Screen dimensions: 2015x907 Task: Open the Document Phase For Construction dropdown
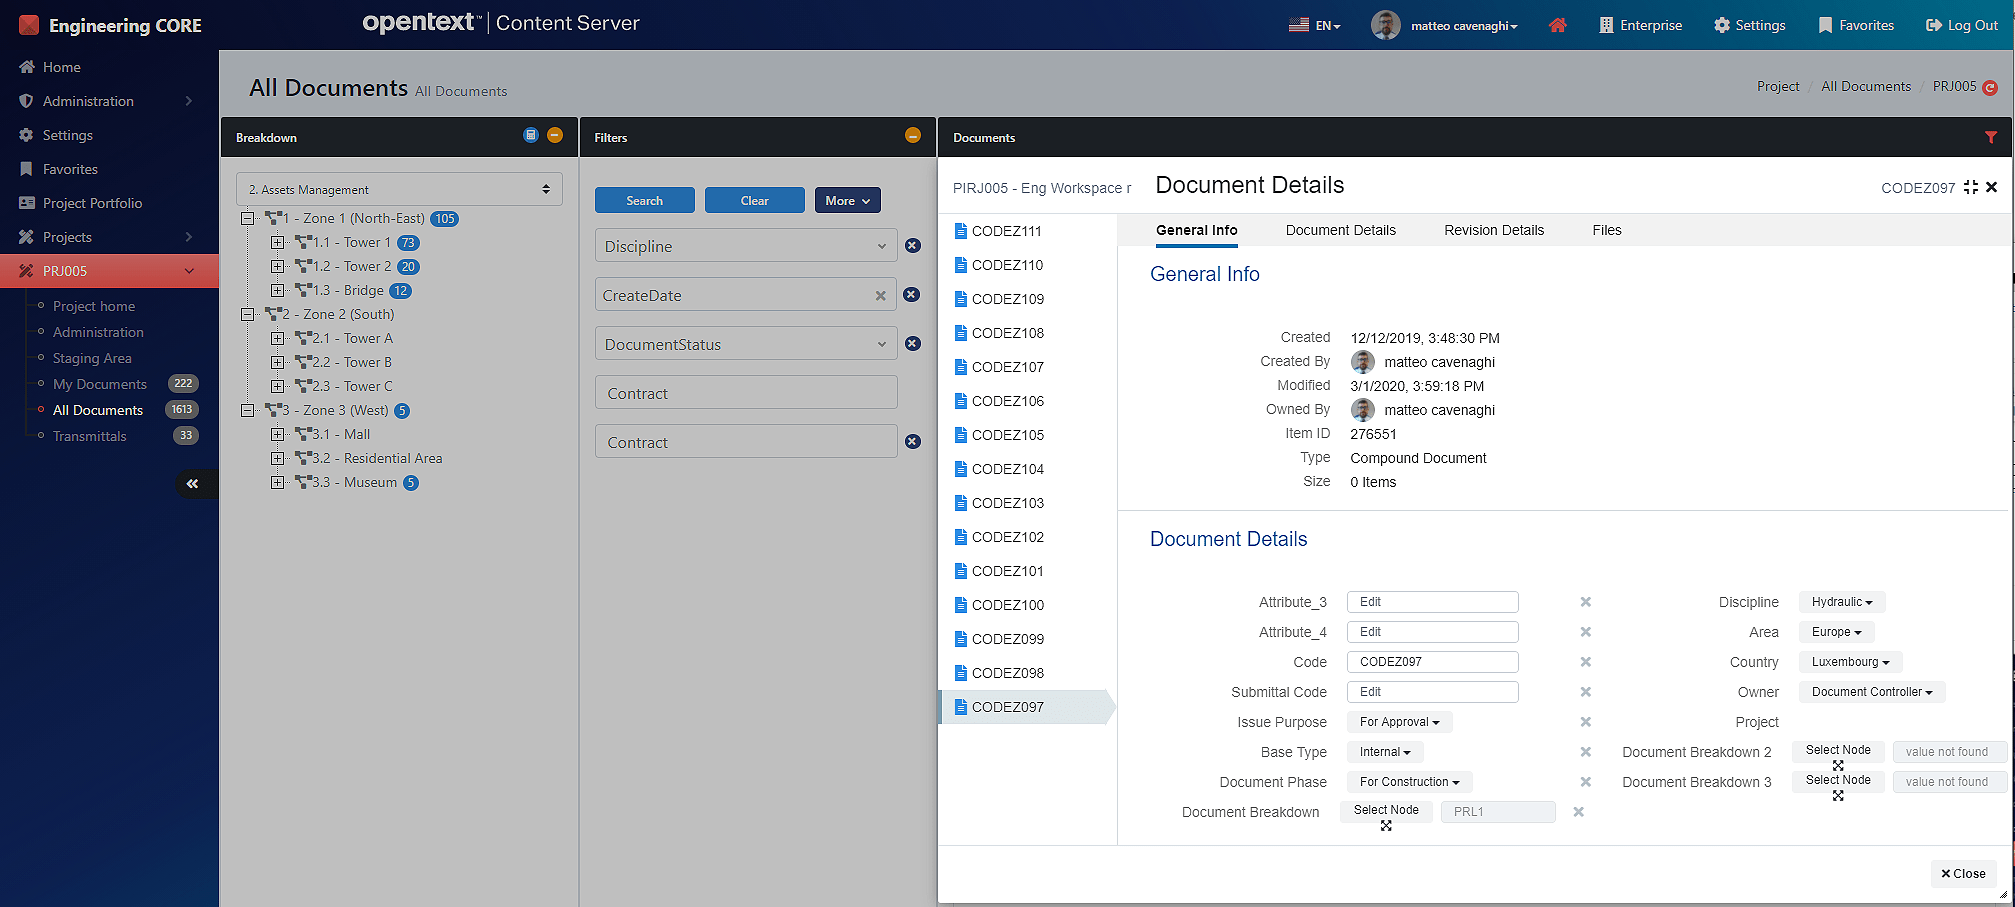coord(1408,782)
